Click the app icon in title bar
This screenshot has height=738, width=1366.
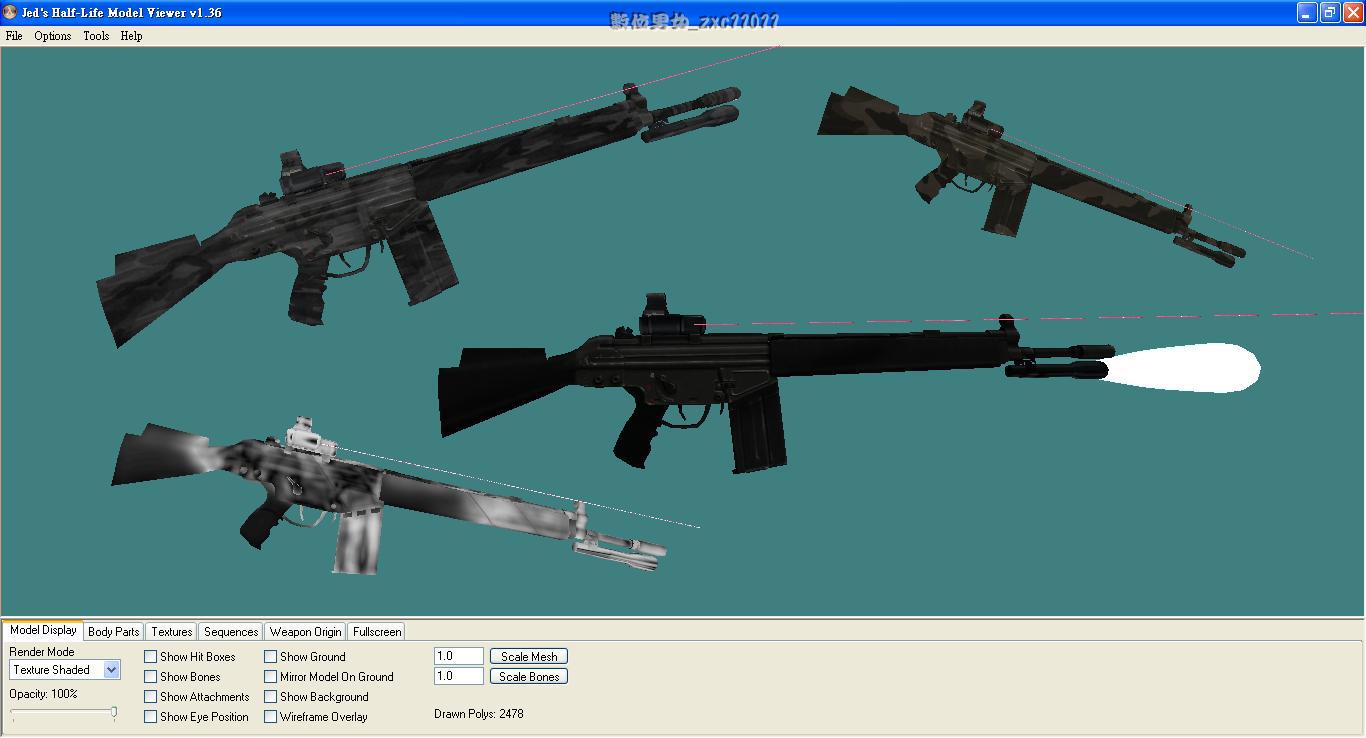(x=10, y=12)
